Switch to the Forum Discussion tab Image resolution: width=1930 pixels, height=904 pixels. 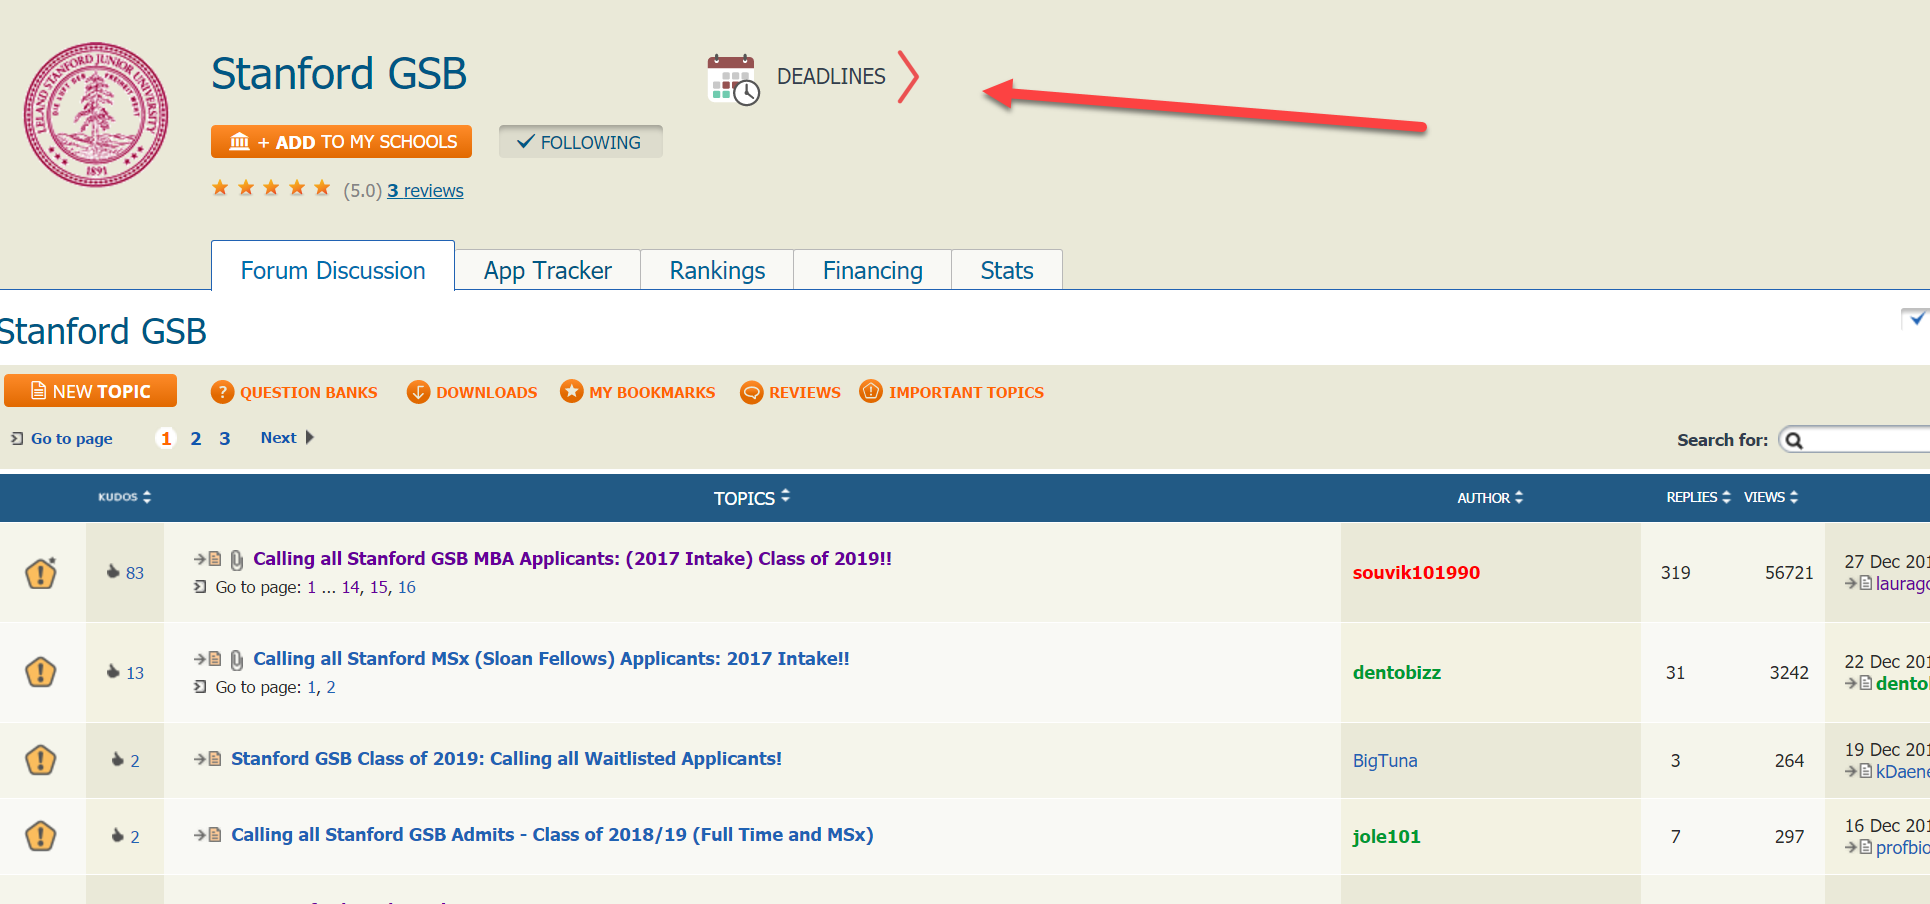pyautogui.click(x=333, y=270)
